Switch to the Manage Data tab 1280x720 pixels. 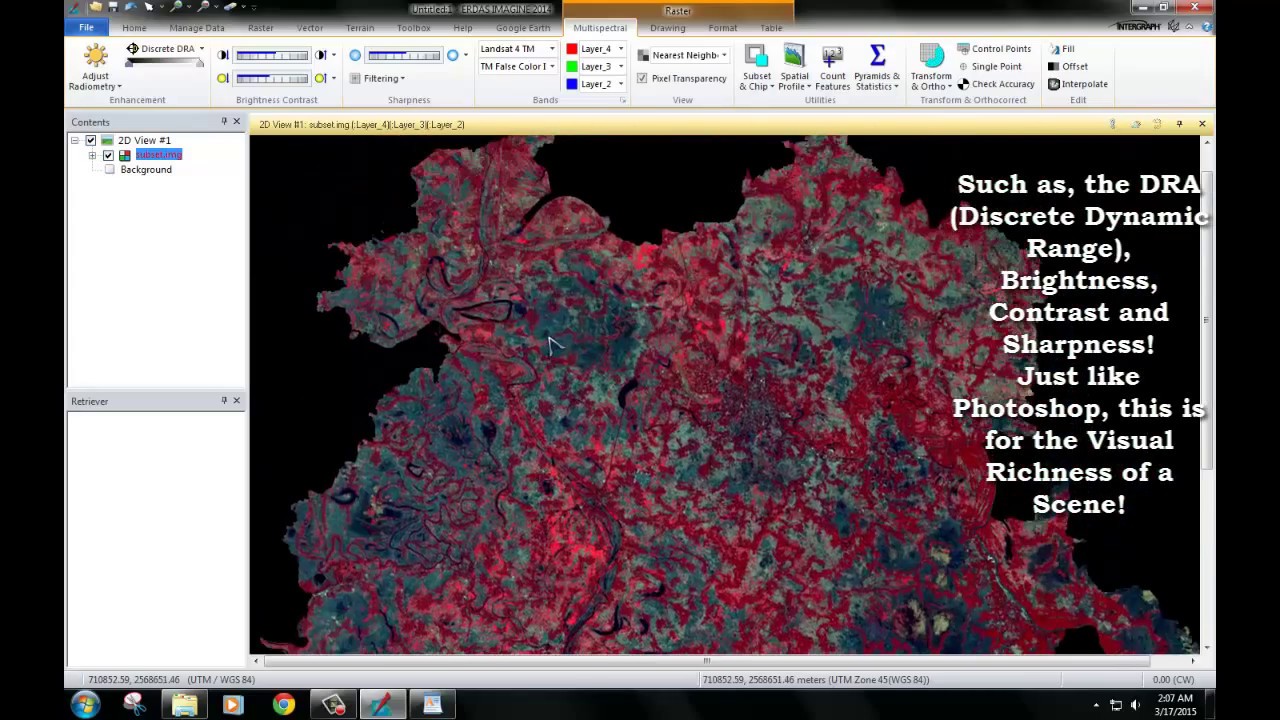197,28
